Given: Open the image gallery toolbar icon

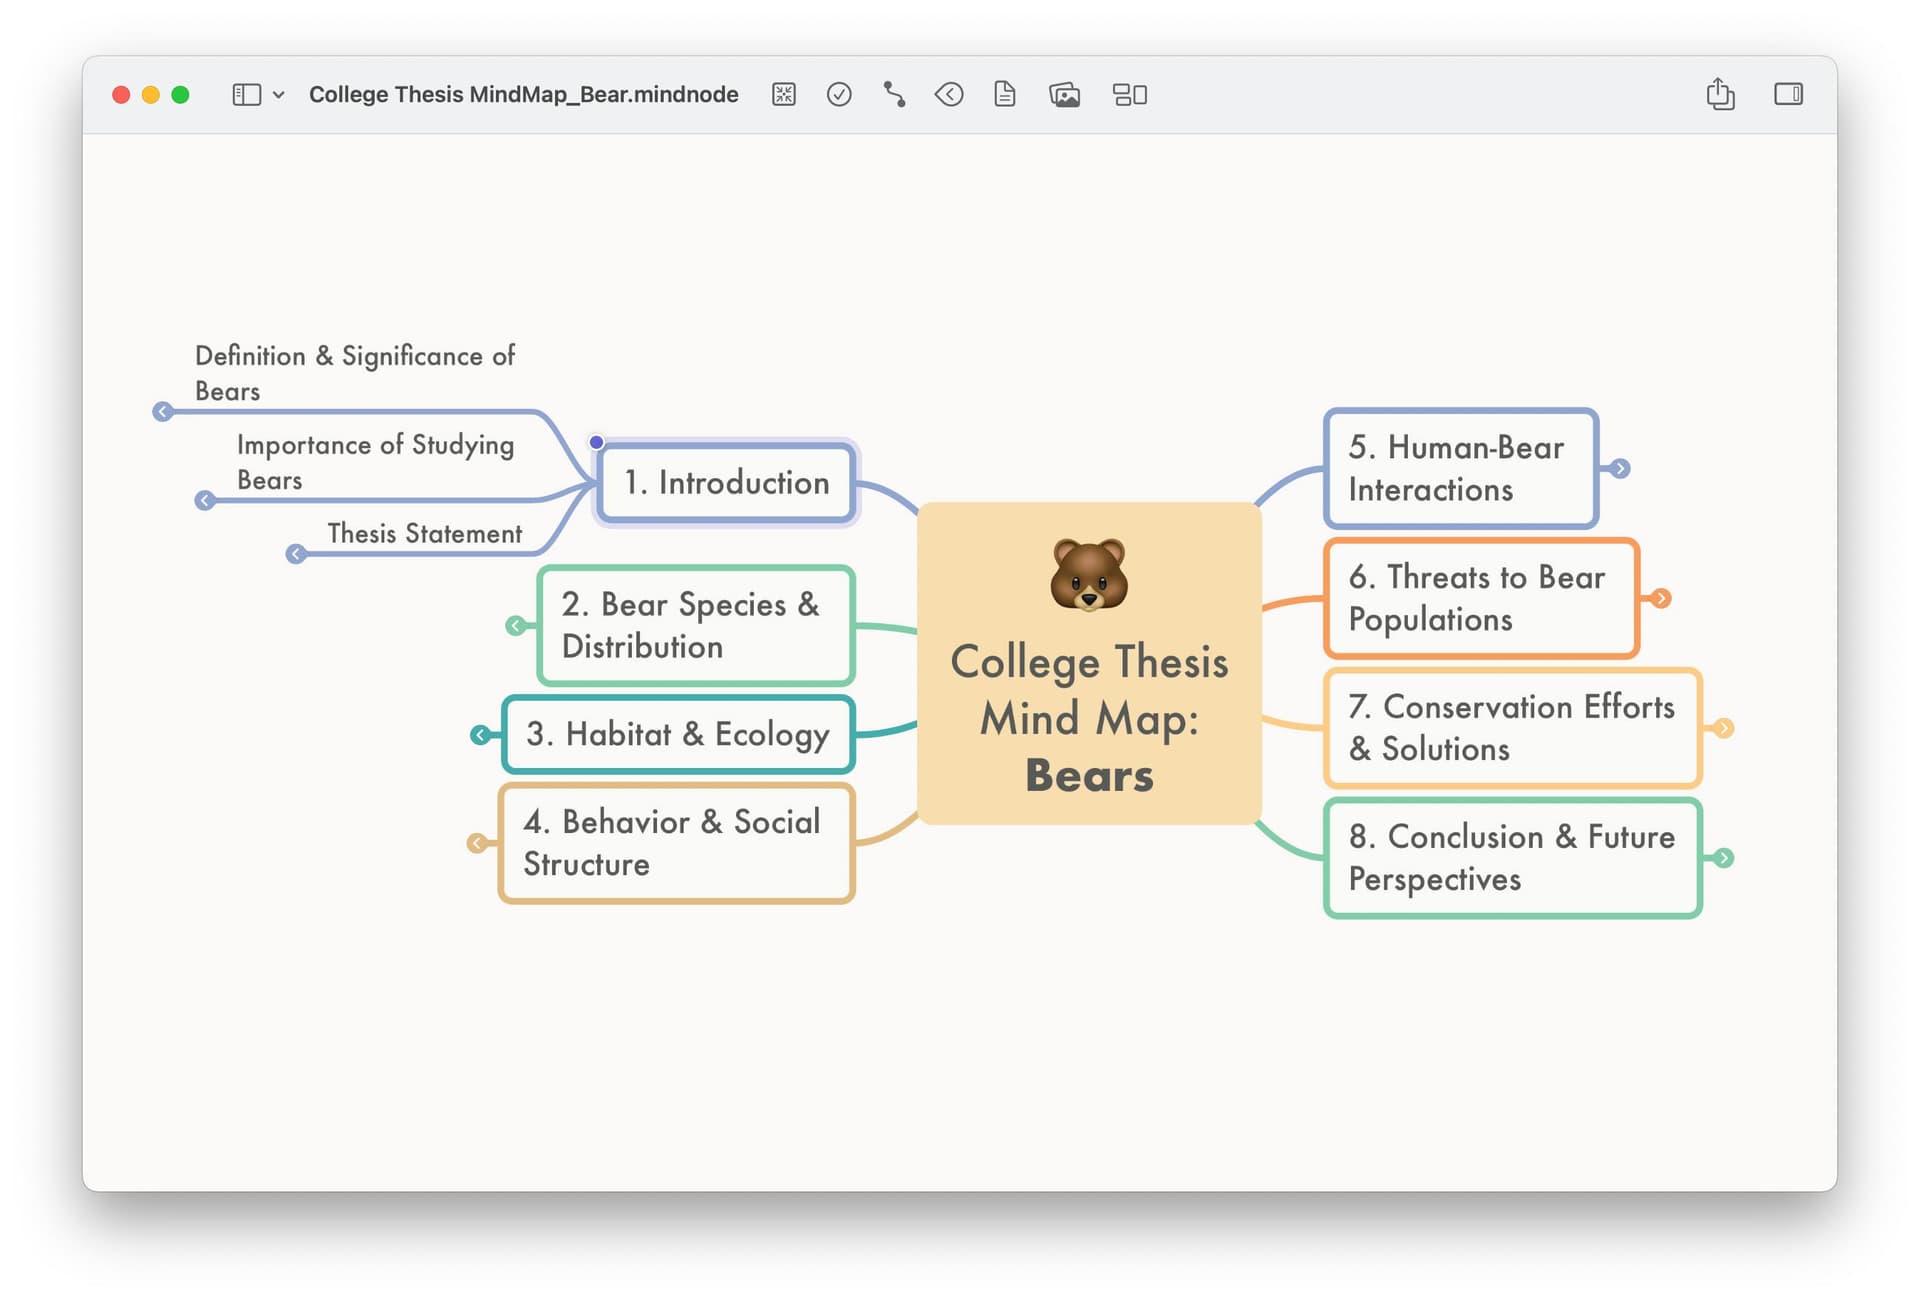Looking at the screenshot, I should 1066,94.
